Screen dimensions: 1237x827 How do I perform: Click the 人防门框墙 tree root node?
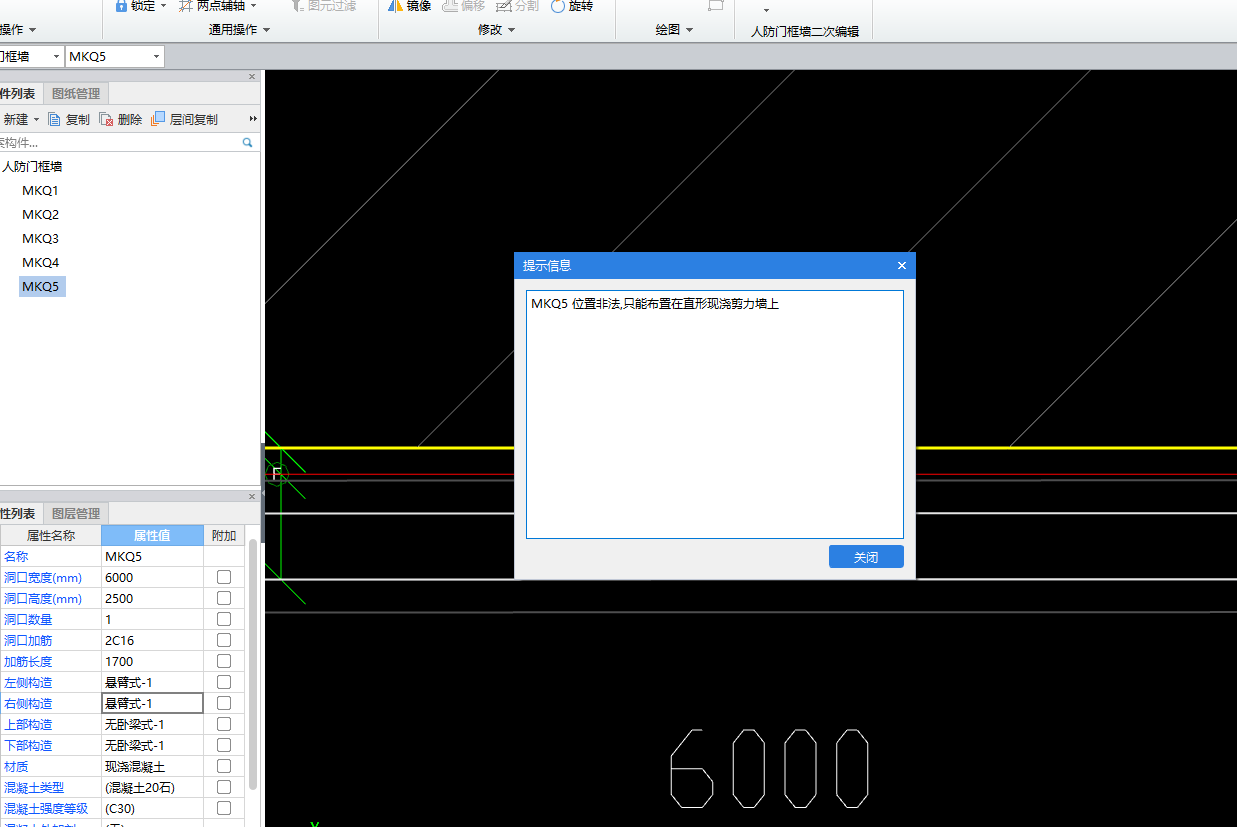pos(32,167)
